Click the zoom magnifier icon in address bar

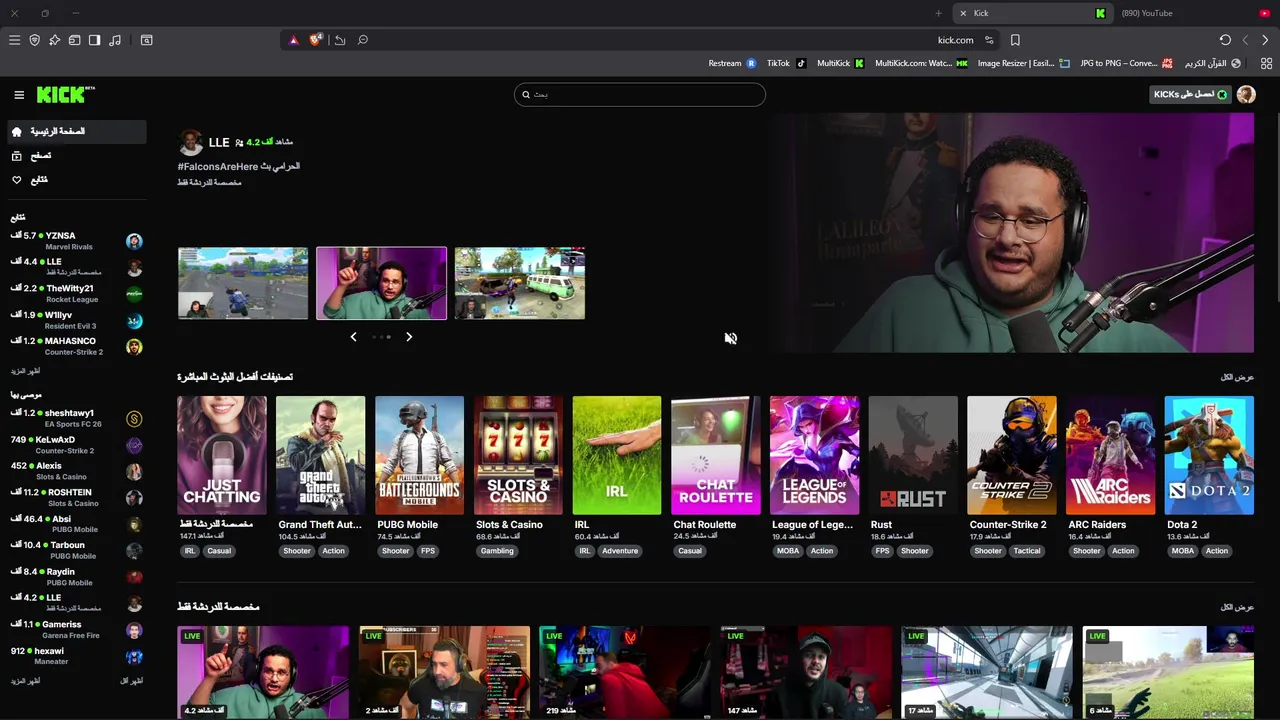point(363,40)
